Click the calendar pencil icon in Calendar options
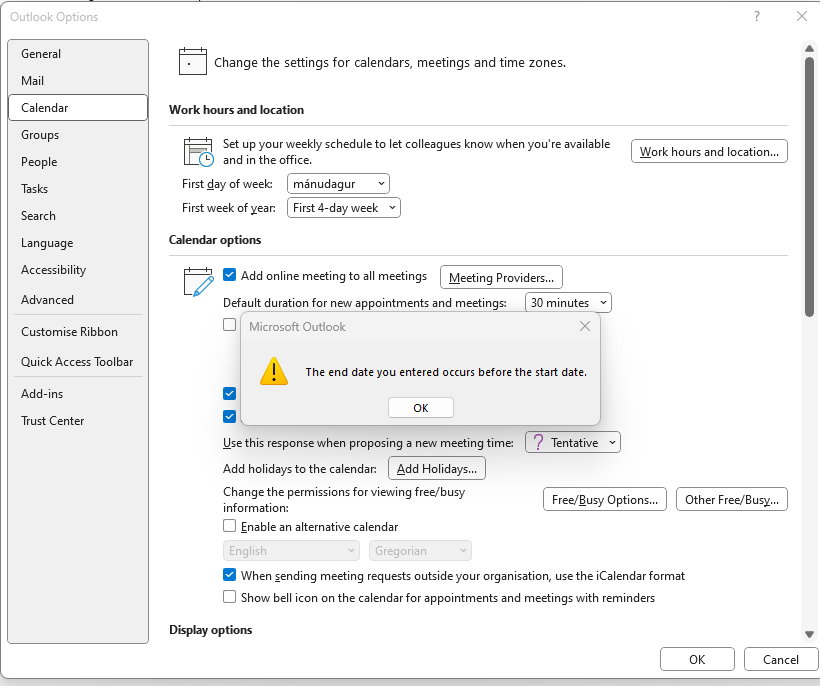This screenshot has width=820, height=686. [x=199, y=282]
